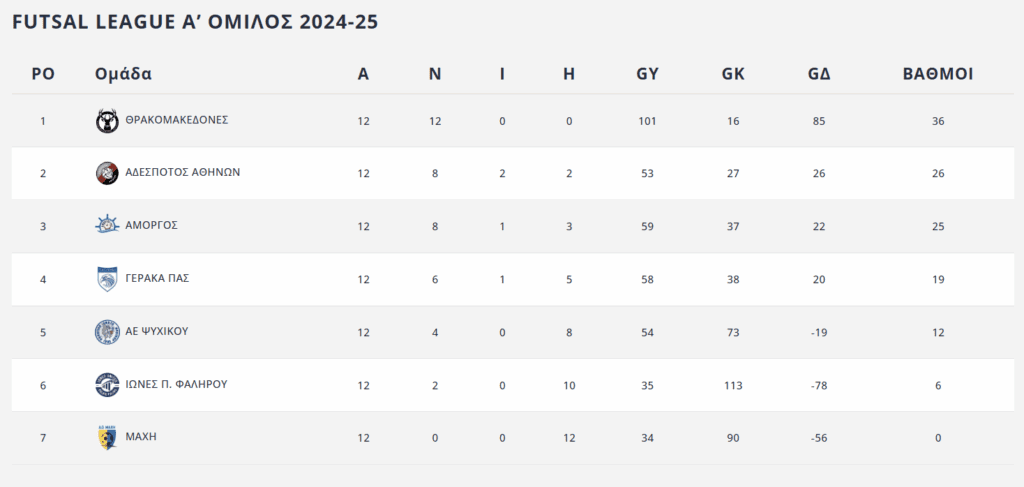Screen dimensions: 1024x487
Task: Sort by the GY column header
Action: point(647,74)
